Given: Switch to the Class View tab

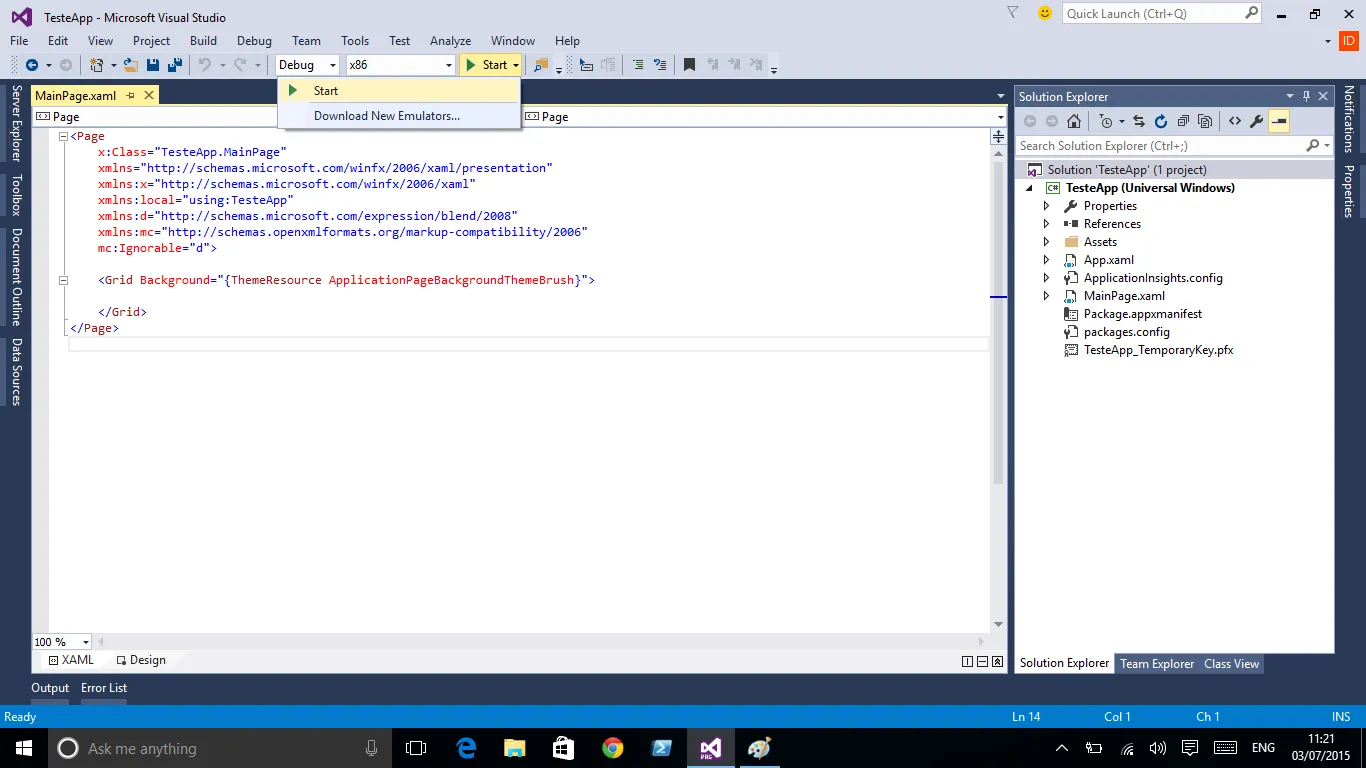Looking at the screenshot, I should point(1231,664).
